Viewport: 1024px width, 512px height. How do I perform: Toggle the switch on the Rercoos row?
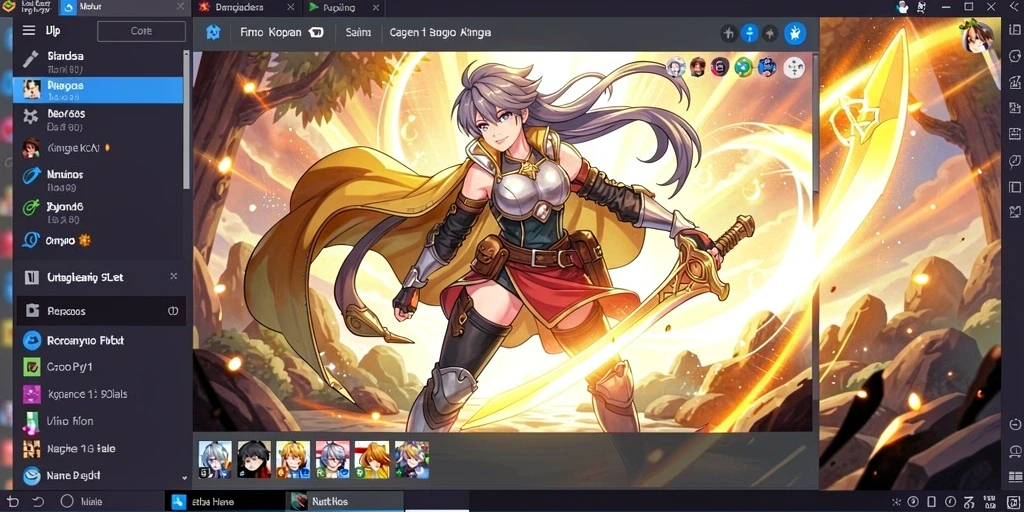tap(173, 312)
